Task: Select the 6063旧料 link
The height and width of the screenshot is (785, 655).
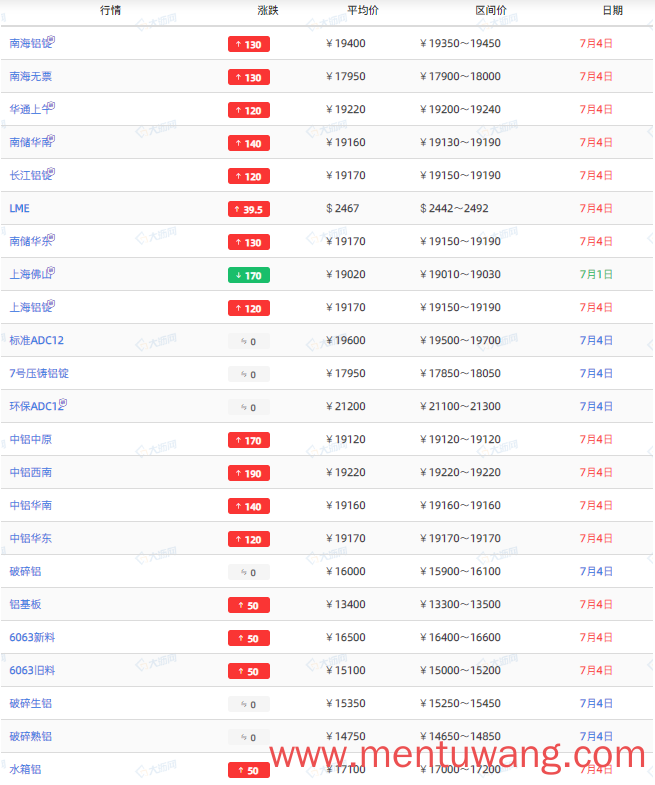Action: tap(32, 671)
